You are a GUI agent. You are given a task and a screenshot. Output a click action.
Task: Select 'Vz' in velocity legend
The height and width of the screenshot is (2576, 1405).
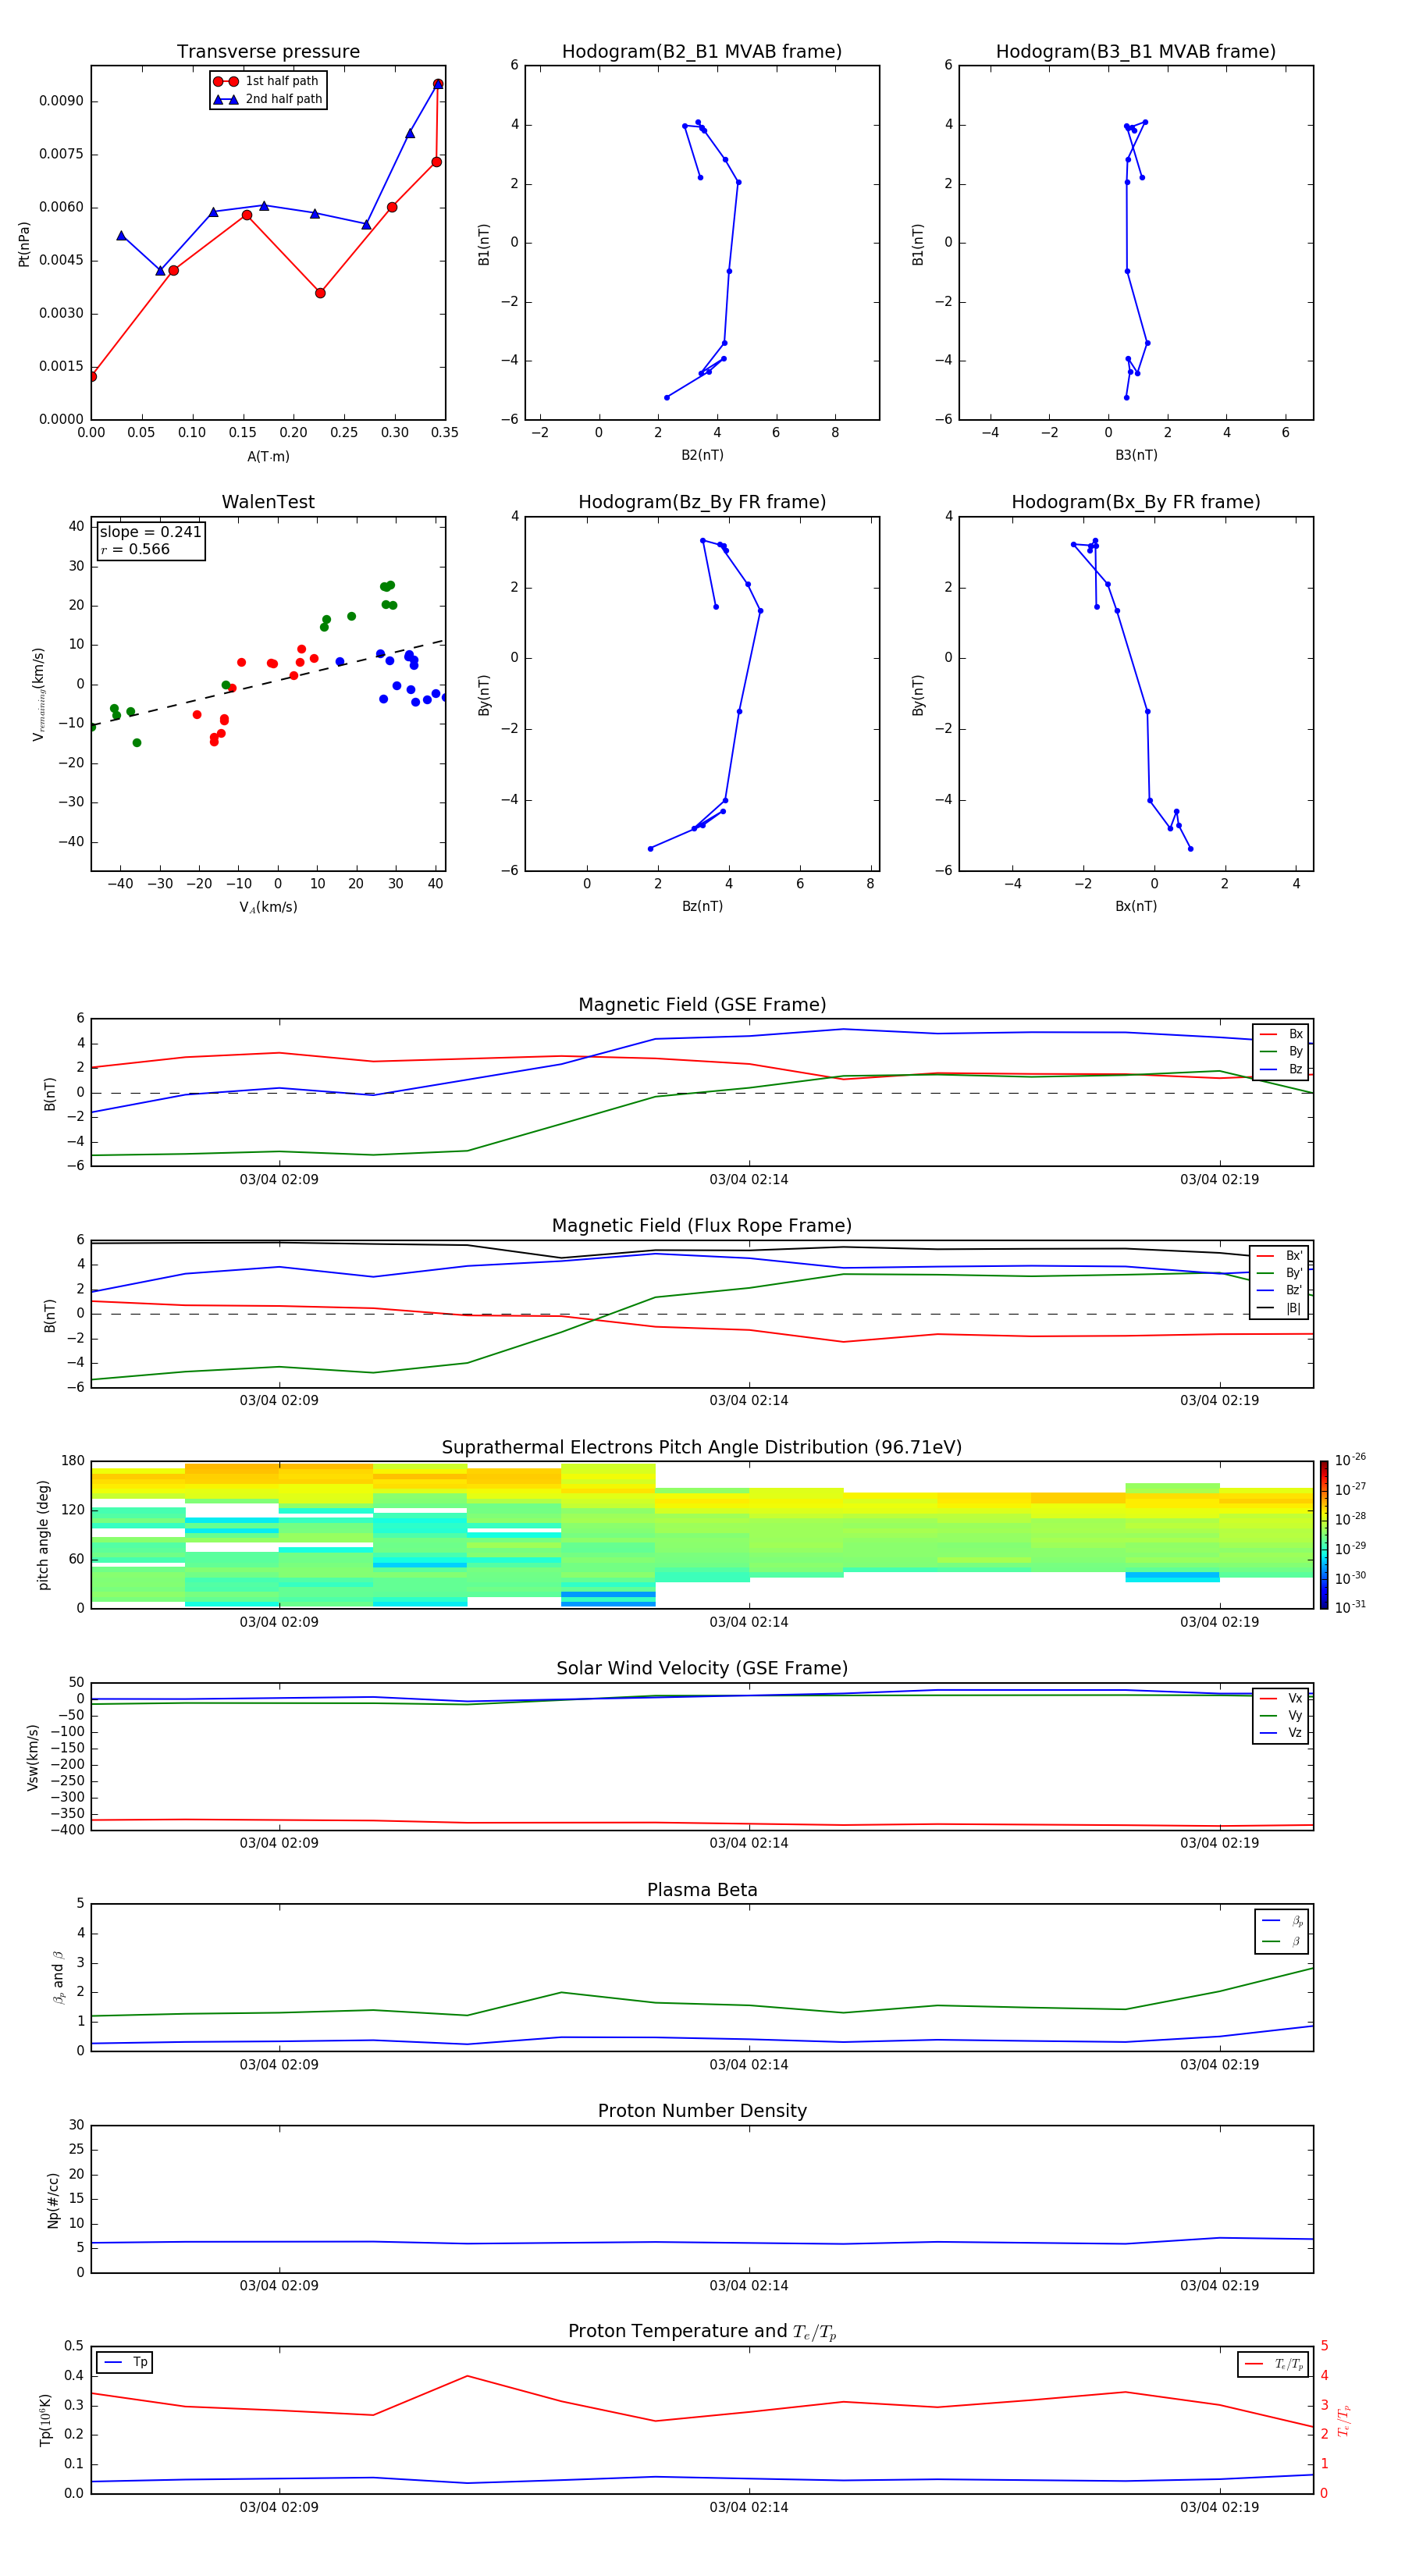coord(1281,1733)
